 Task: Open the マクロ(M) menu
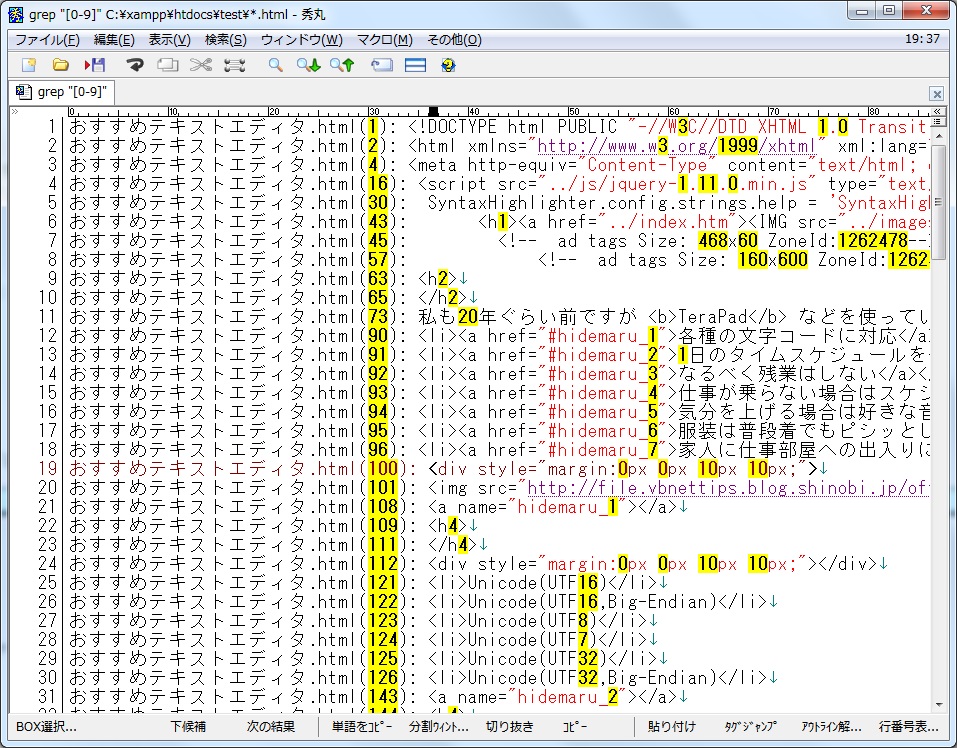click(385, 40)
